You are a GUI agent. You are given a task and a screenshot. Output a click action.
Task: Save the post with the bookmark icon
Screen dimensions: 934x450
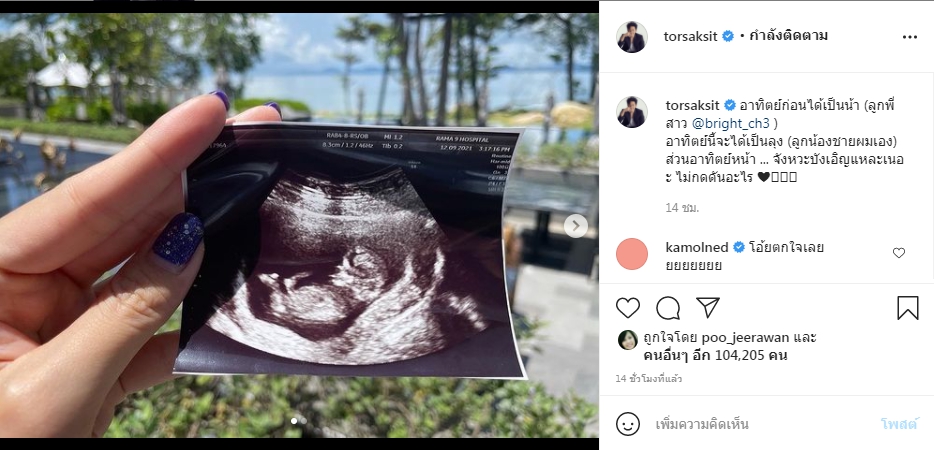click(x=907, y=308)
